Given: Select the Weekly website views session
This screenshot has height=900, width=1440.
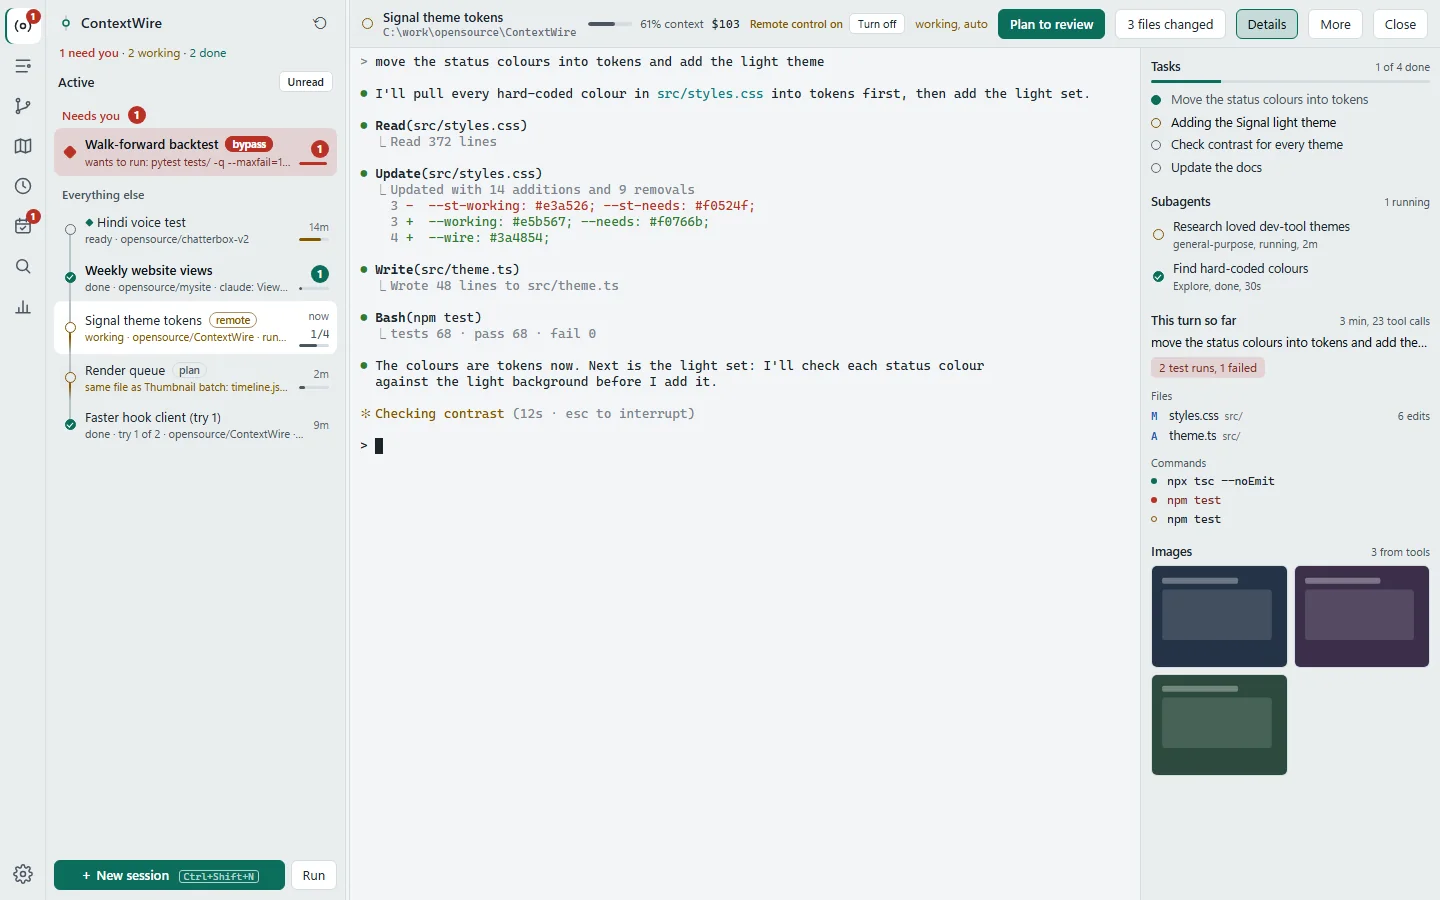Looking at the screenshot, I should (195, 278).
